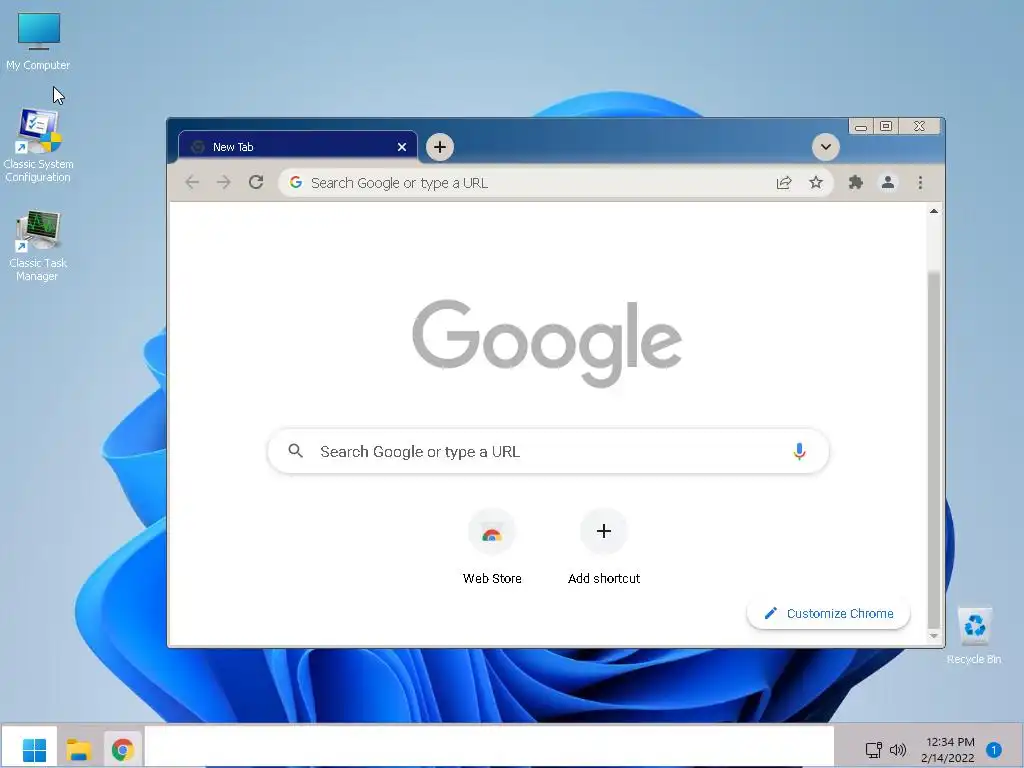Image resolution: width=1024 pixels, height=768 pixels.
Task: Open File Explorer from the taskbar
Action: tap(78, 749)
